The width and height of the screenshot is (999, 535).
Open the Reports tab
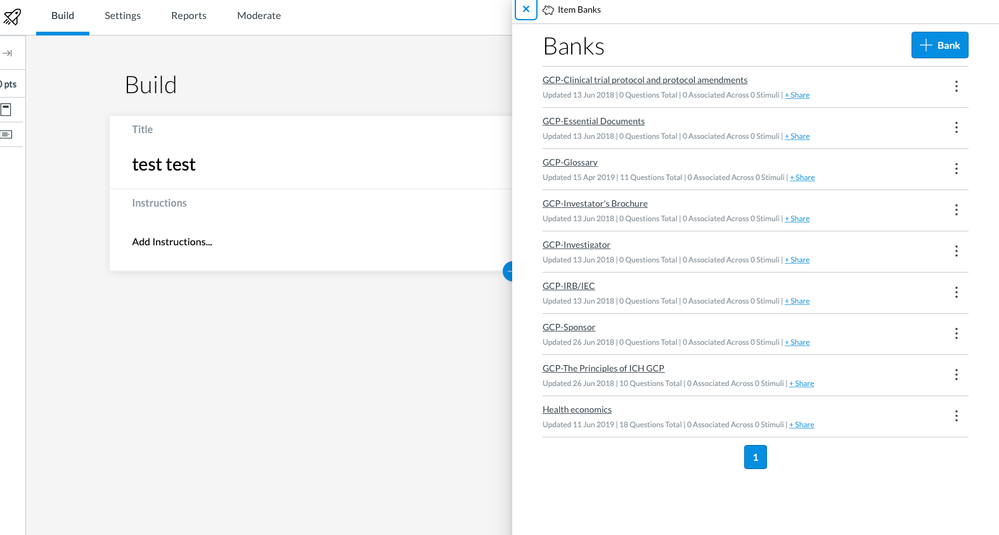tap(188, 16)
